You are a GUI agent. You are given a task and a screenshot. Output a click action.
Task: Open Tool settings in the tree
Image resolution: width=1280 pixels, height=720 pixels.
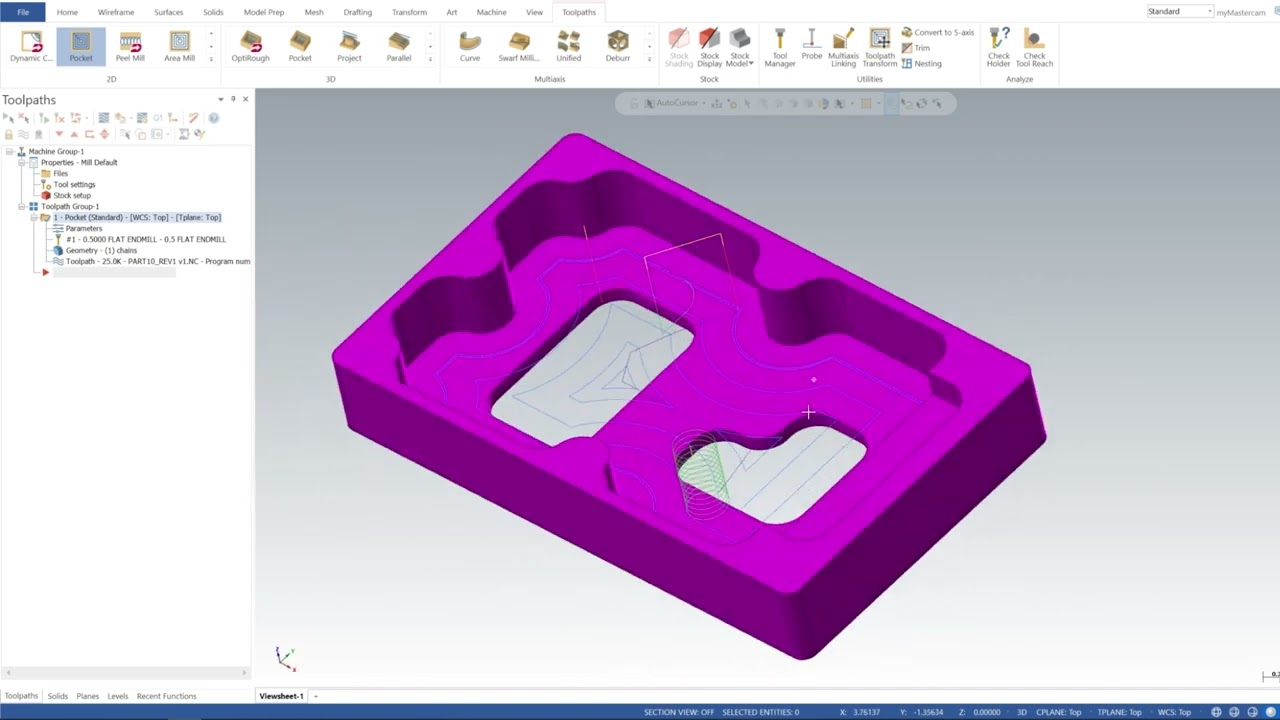[x=74, y=184]
